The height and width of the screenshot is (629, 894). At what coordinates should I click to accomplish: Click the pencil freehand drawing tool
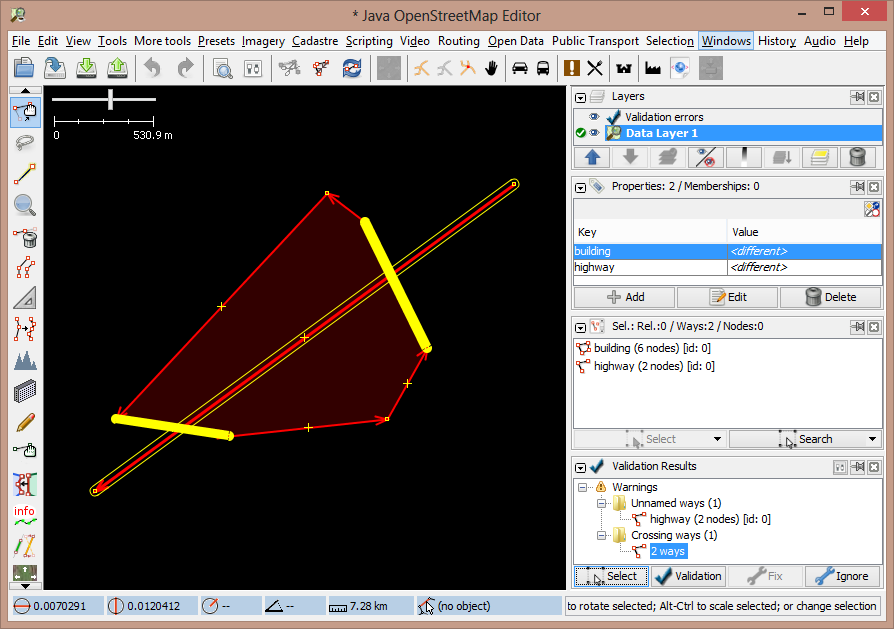[26, 422]
